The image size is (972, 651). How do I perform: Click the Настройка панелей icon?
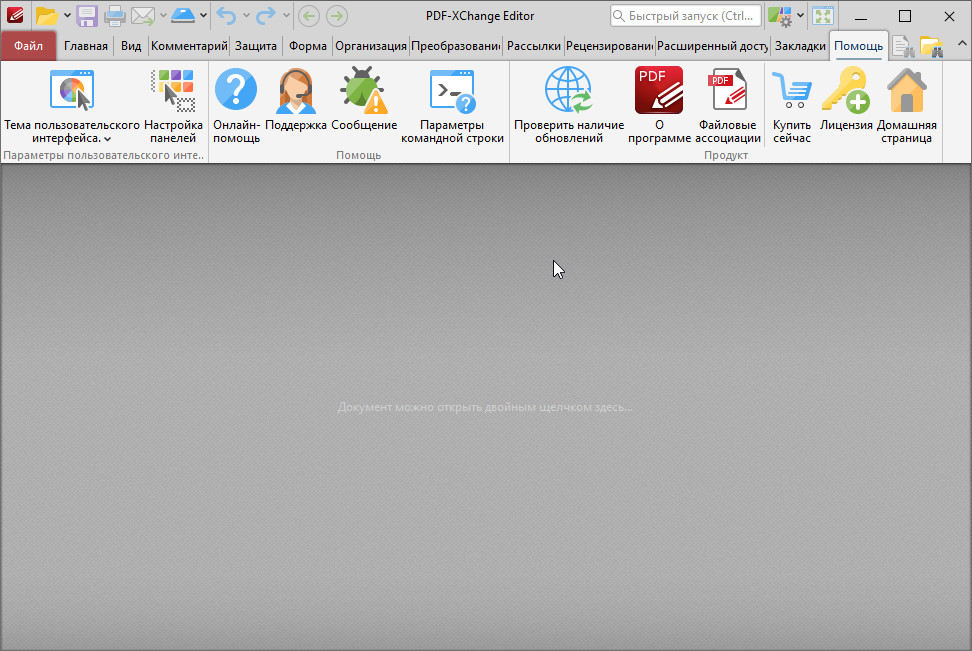click(173, 92)
